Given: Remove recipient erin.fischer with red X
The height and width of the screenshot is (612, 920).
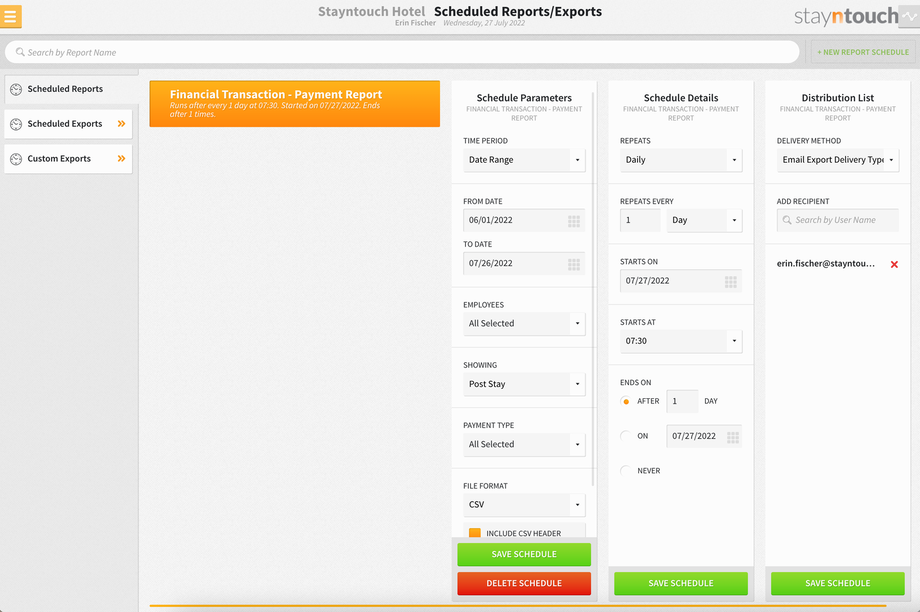Looking at the screenshot, I should pyautogui.click(x=894, y=265).
